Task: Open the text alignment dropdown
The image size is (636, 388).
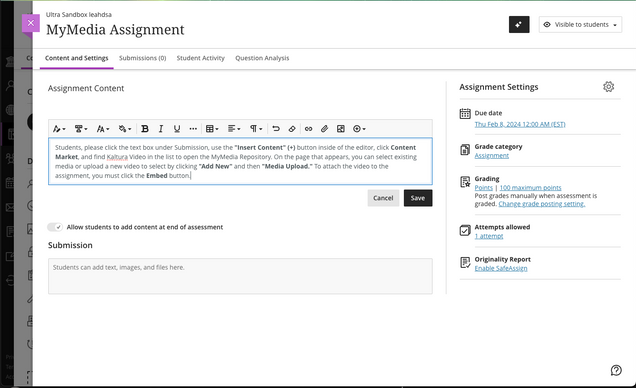Action: pyautogui.click(x=234, y=129)
